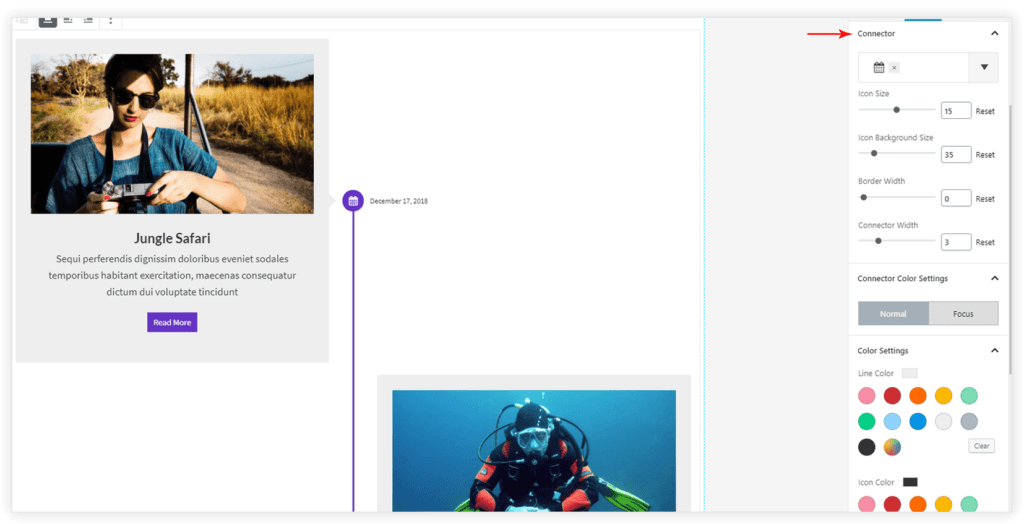Select the highlighted center timeline alignment icon

coord(48,19)
